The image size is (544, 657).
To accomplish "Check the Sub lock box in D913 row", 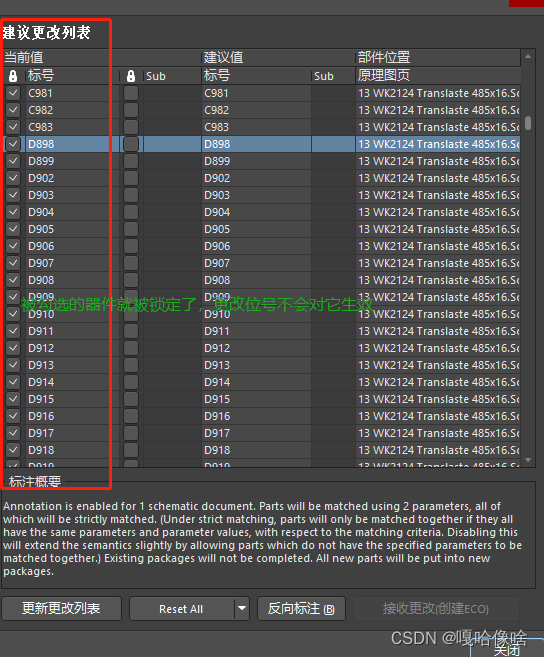I will (x=131, y=365).
